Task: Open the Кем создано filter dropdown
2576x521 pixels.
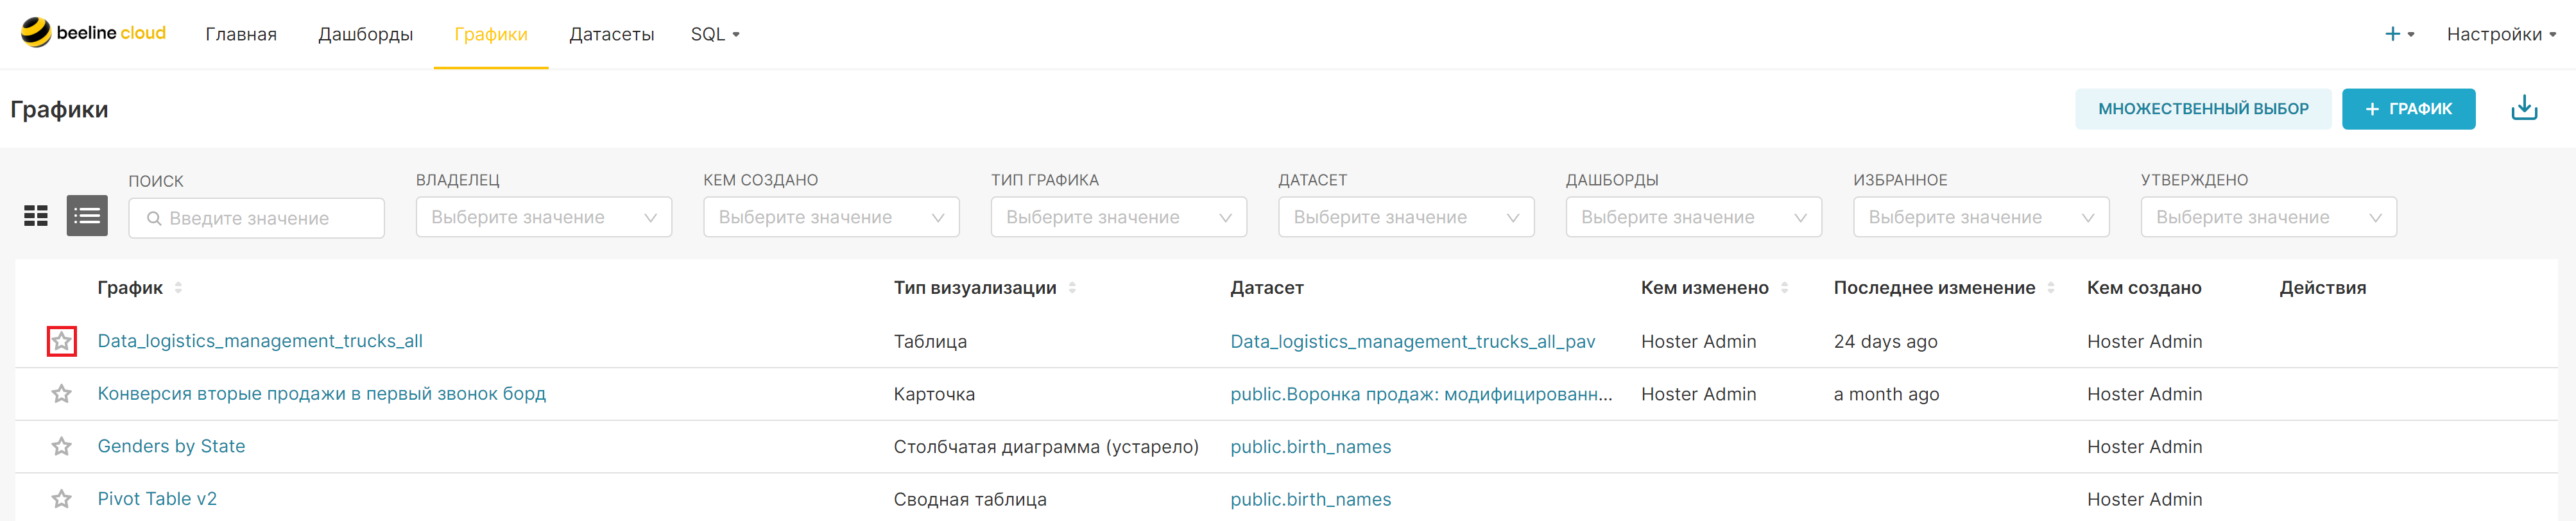Action: 831,217
